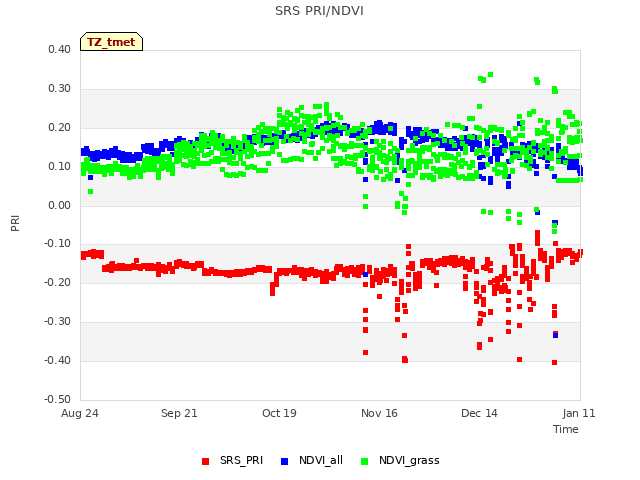Click the green NDVI_grass legend swatch
The width and height of the screenshot is (640, 480).
click(x=364, y=461)
